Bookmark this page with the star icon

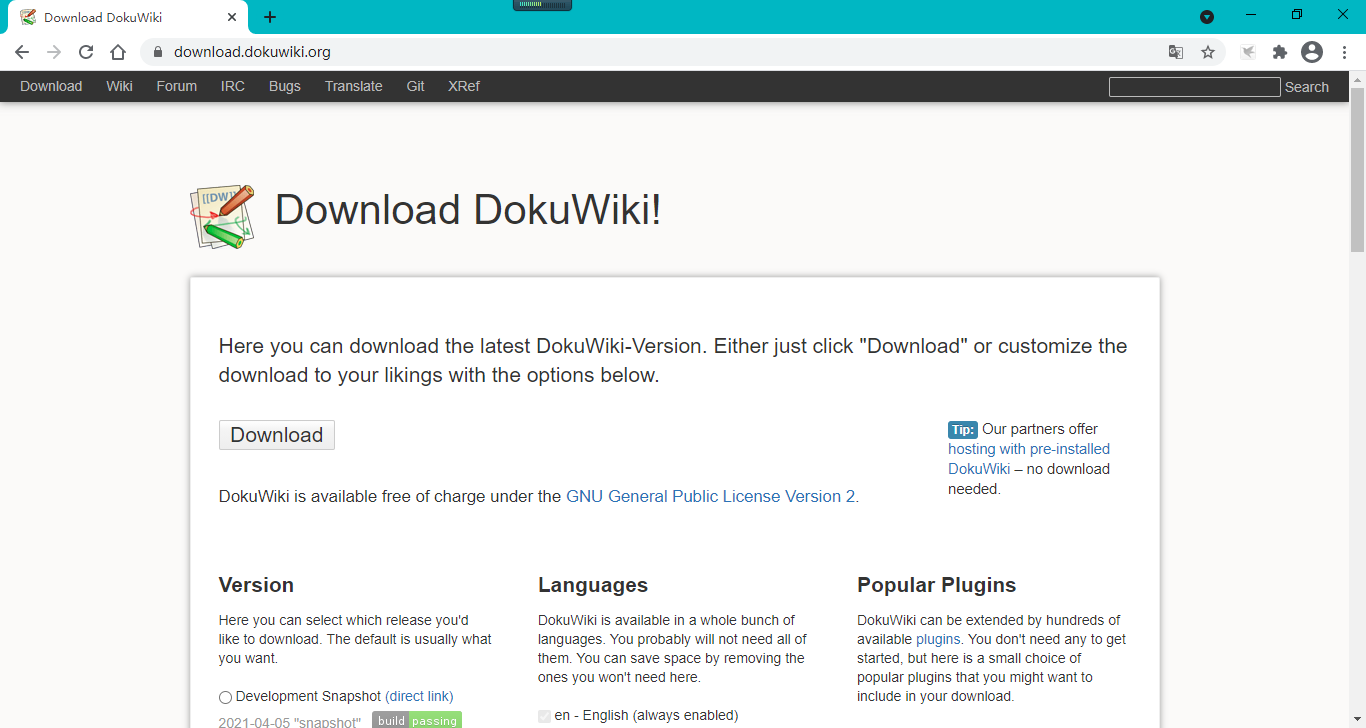point(1209,51)
